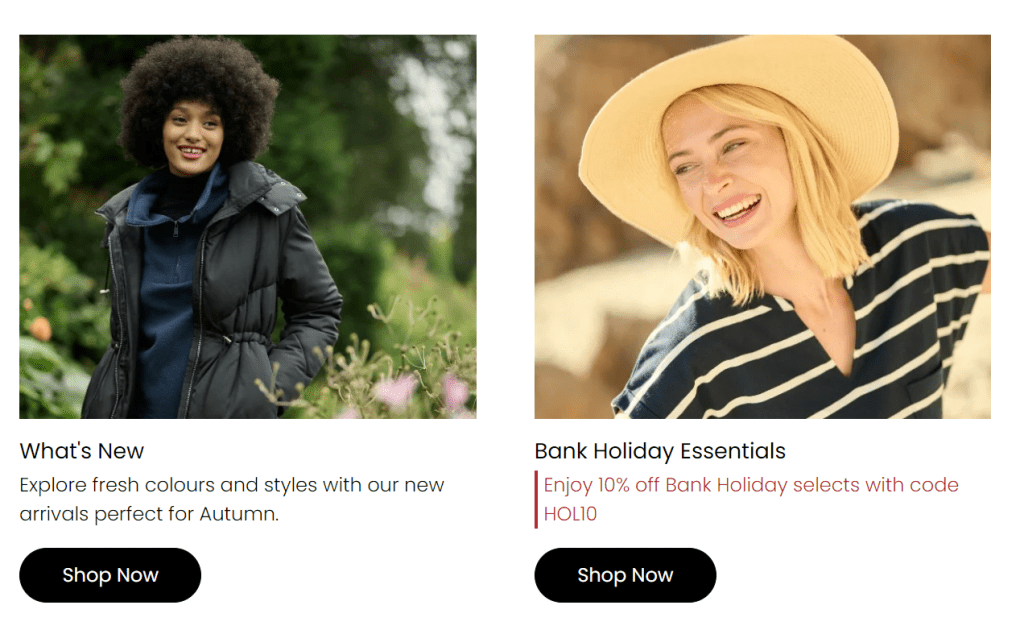The height and width of the screenshot is (626, 1024).
Task: Click Shop Now under Bank Holiday Essentials
Action: [x=625, y=575]
